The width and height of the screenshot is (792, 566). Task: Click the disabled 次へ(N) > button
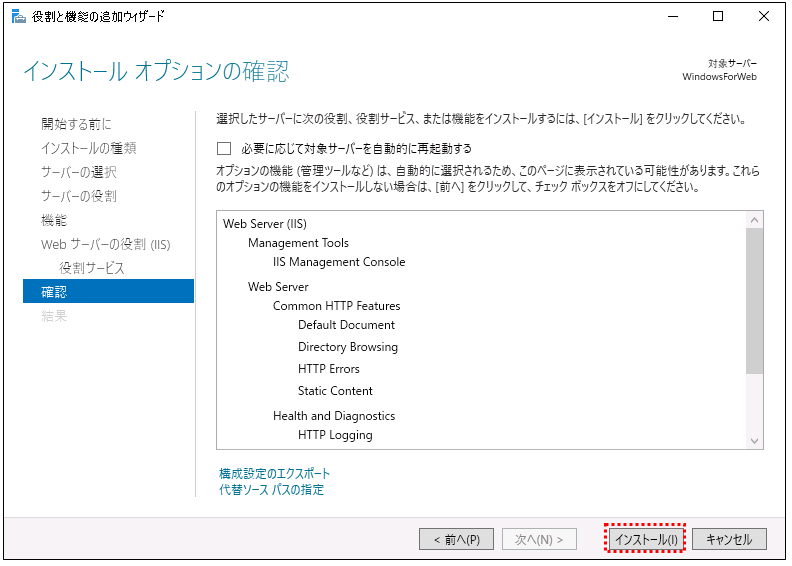pos(539,539)
